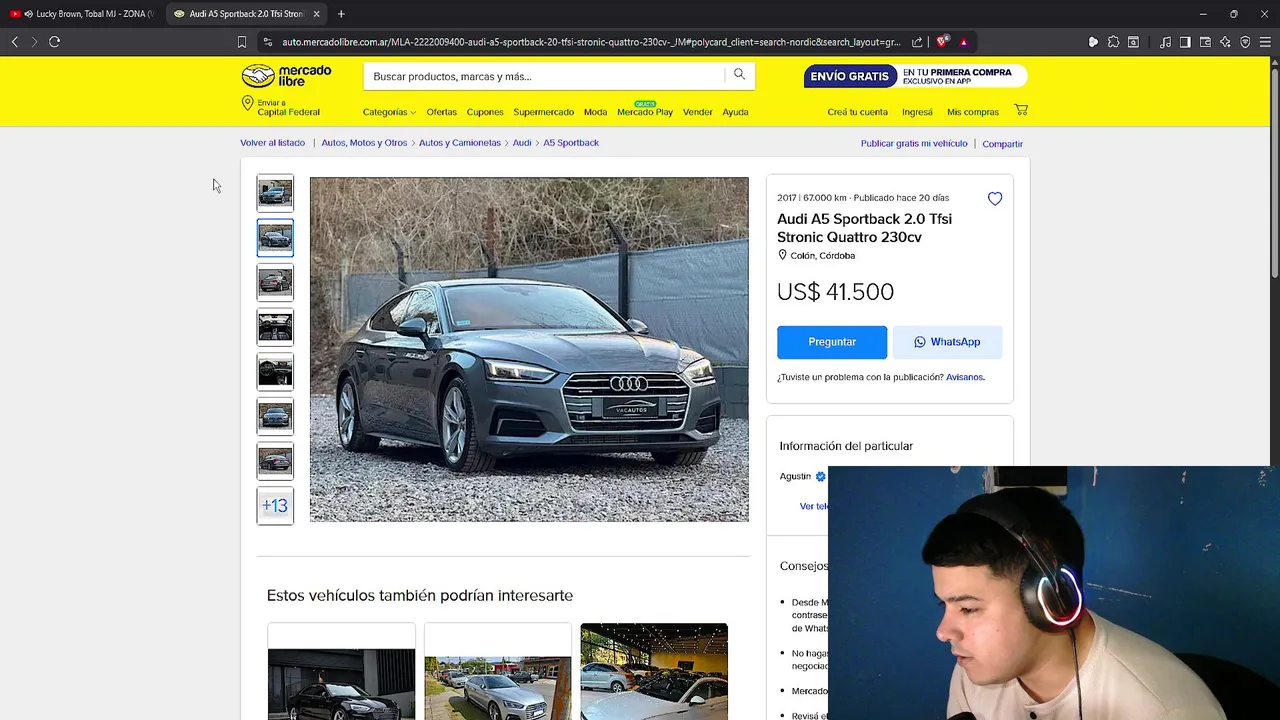The width and height of the screenshot is (1280, 720).
Task: Open the shopping cart icon
Action: [x=1021, y=110]
